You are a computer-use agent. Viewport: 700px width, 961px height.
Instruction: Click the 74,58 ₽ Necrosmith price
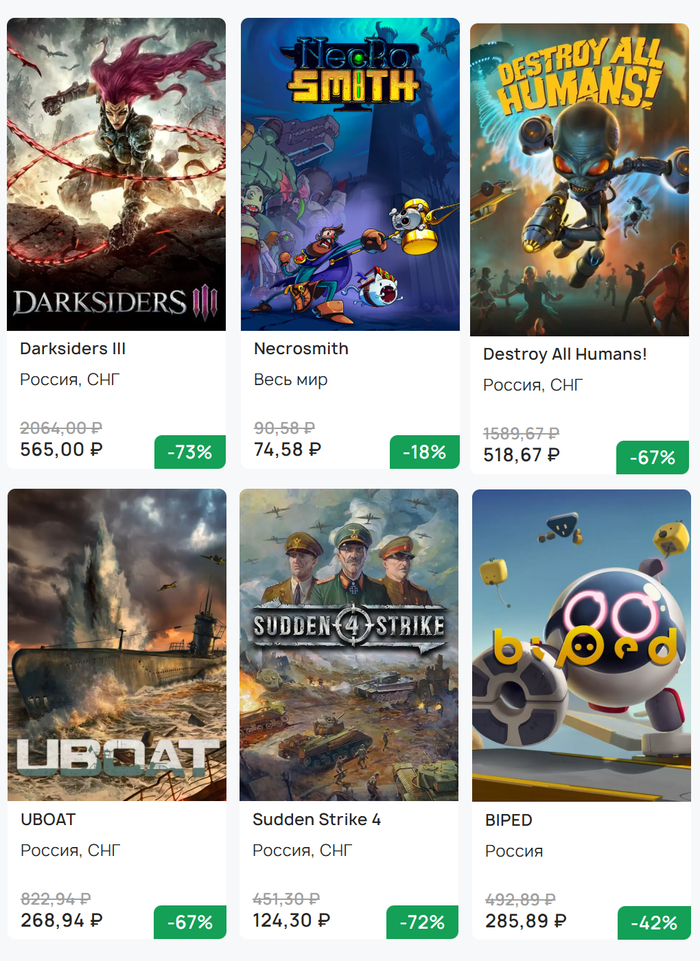(287, 450)
